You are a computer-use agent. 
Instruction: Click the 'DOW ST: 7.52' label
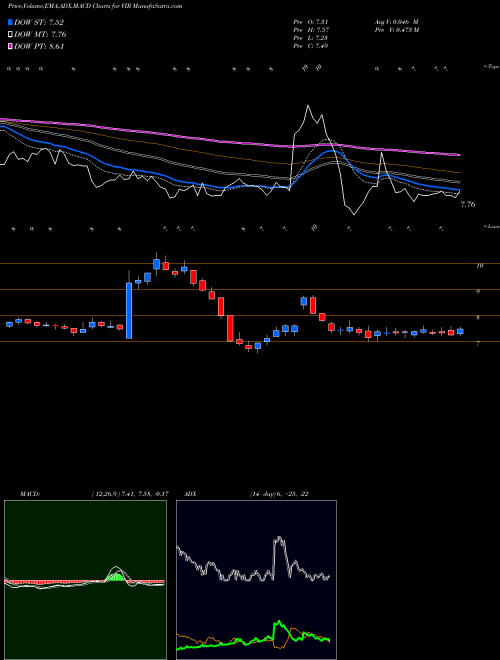(x=39, y=22)
